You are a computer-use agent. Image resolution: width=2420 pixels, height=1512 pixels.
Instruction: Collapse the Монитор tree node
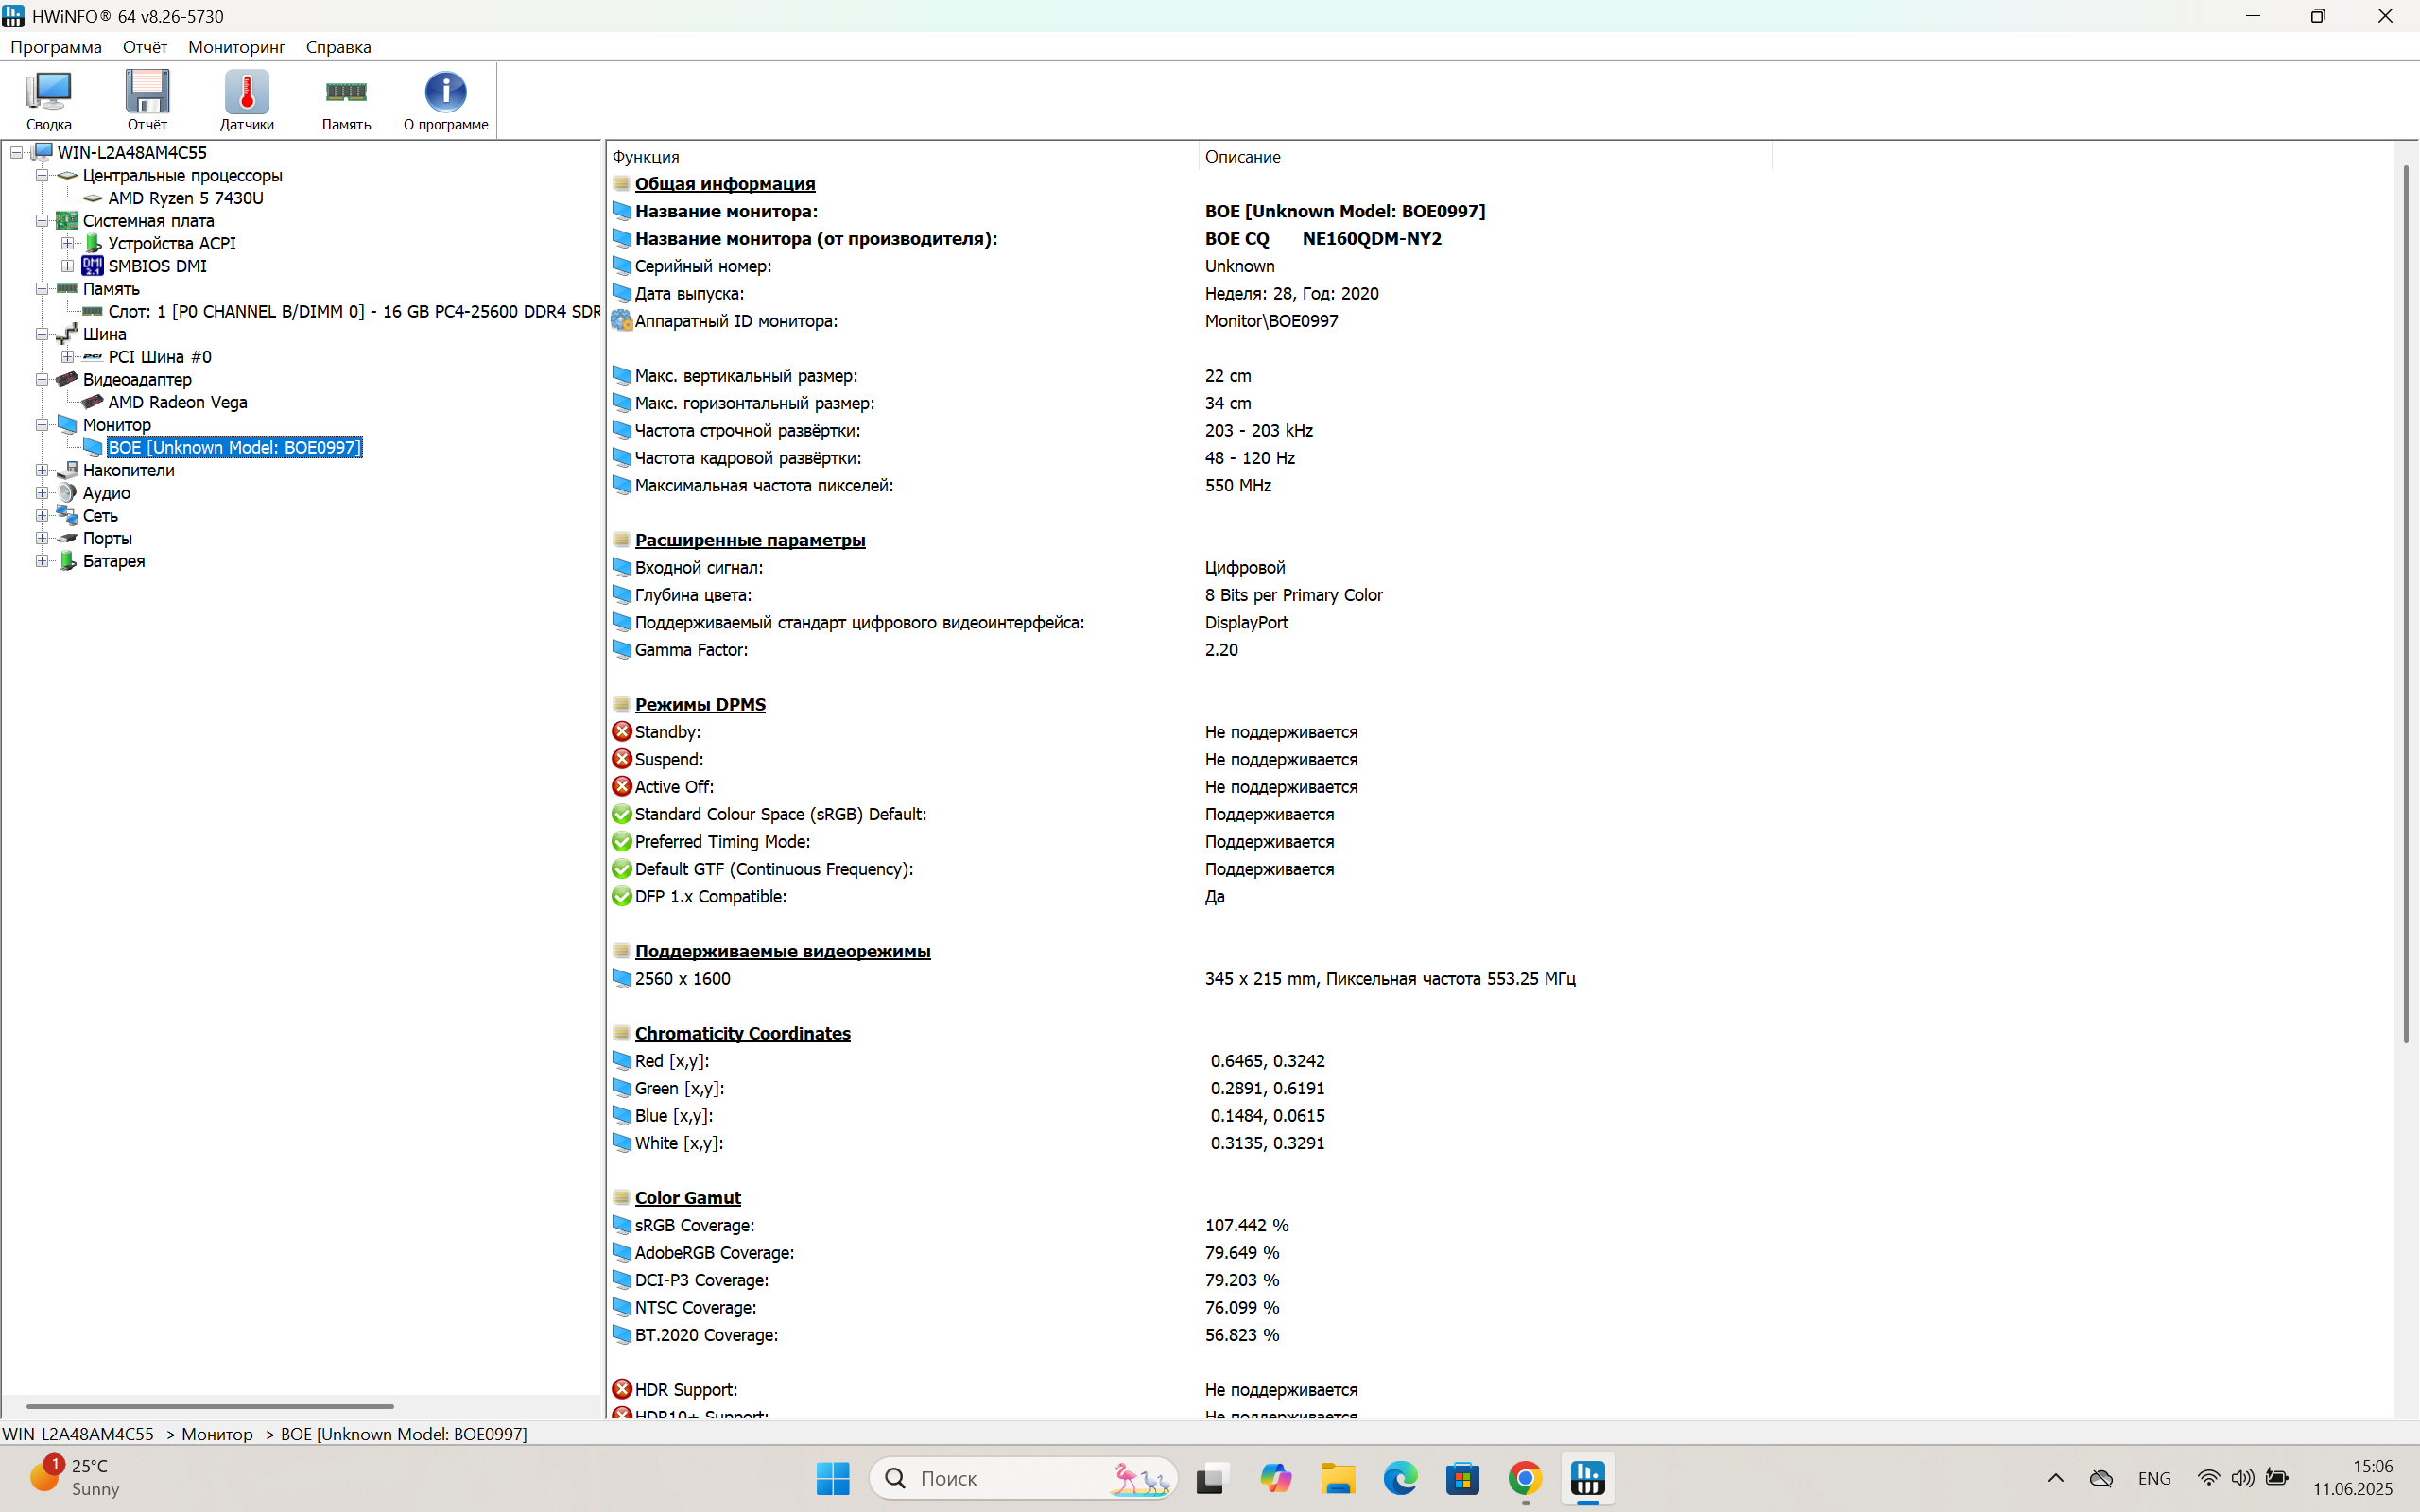(42, 425)
